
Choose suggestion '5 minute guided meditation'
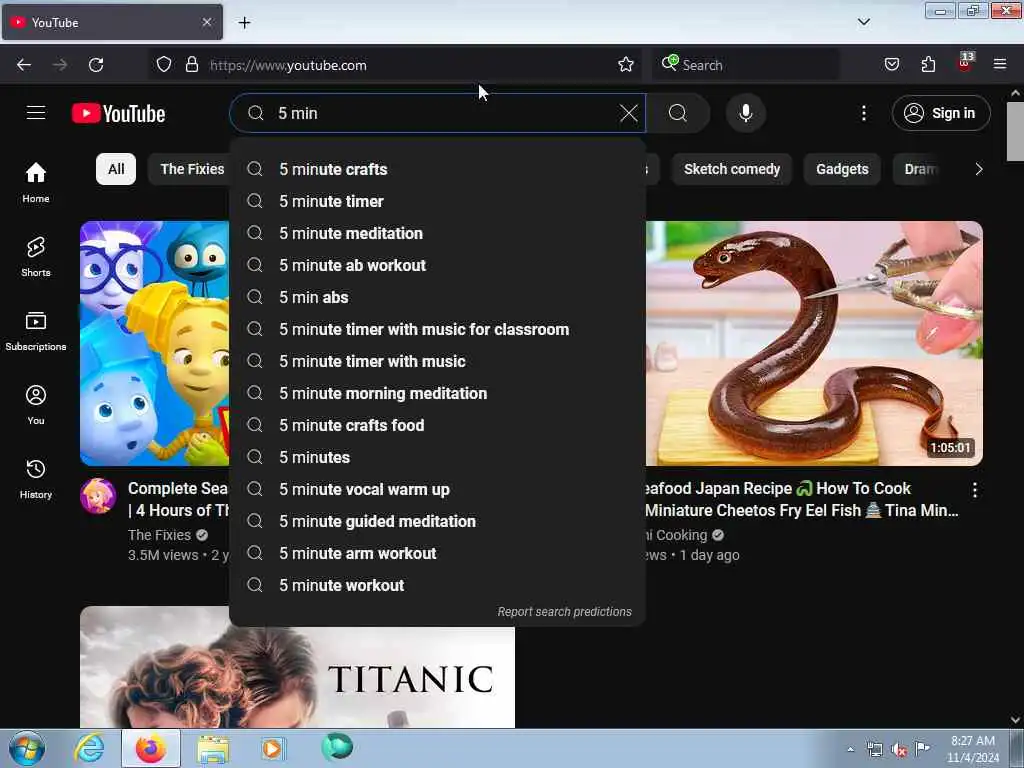click(x=438, y=521)
